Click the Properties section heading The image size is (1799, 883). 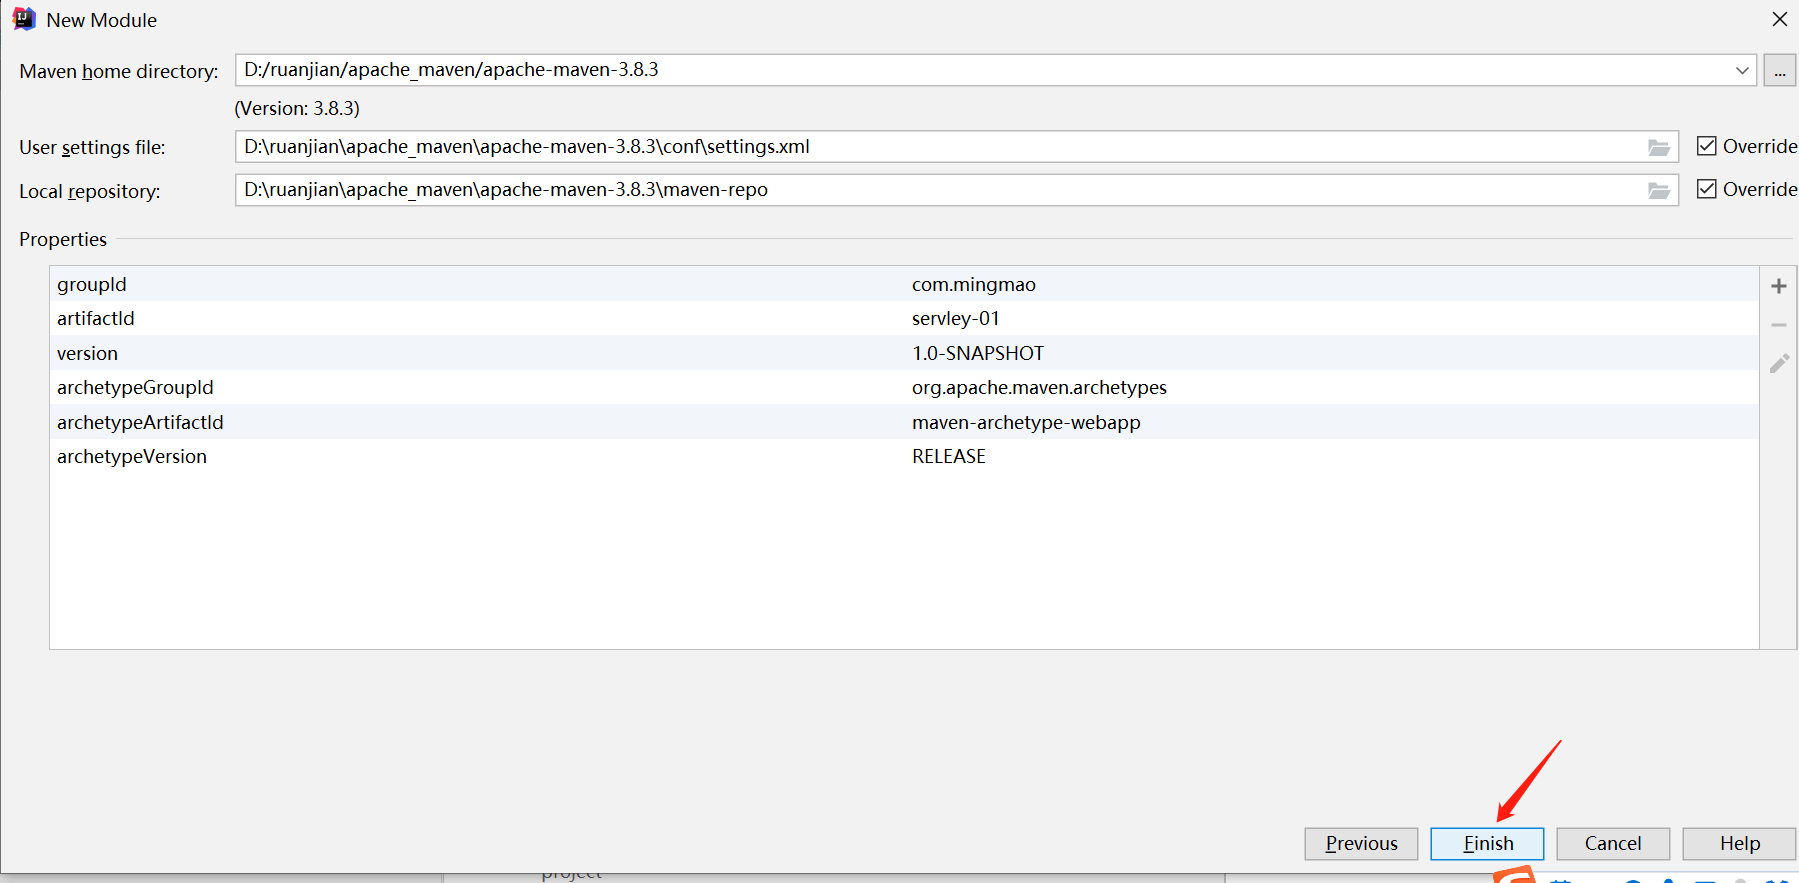point(62,239)
